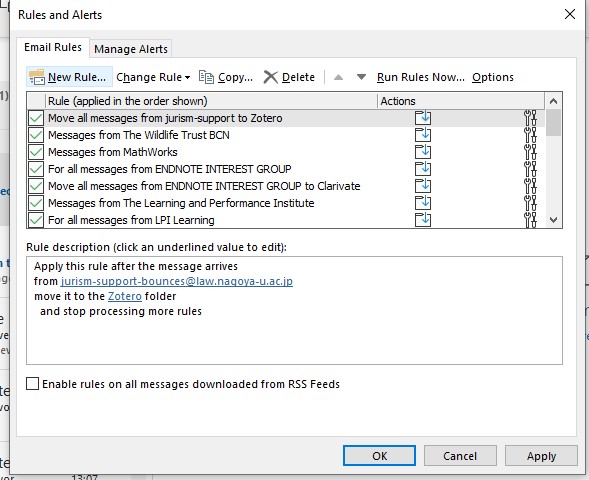Click the Copy documents icon
This screenshot has width=589, height=480.
pyautogui.click(x=206, y=77)
